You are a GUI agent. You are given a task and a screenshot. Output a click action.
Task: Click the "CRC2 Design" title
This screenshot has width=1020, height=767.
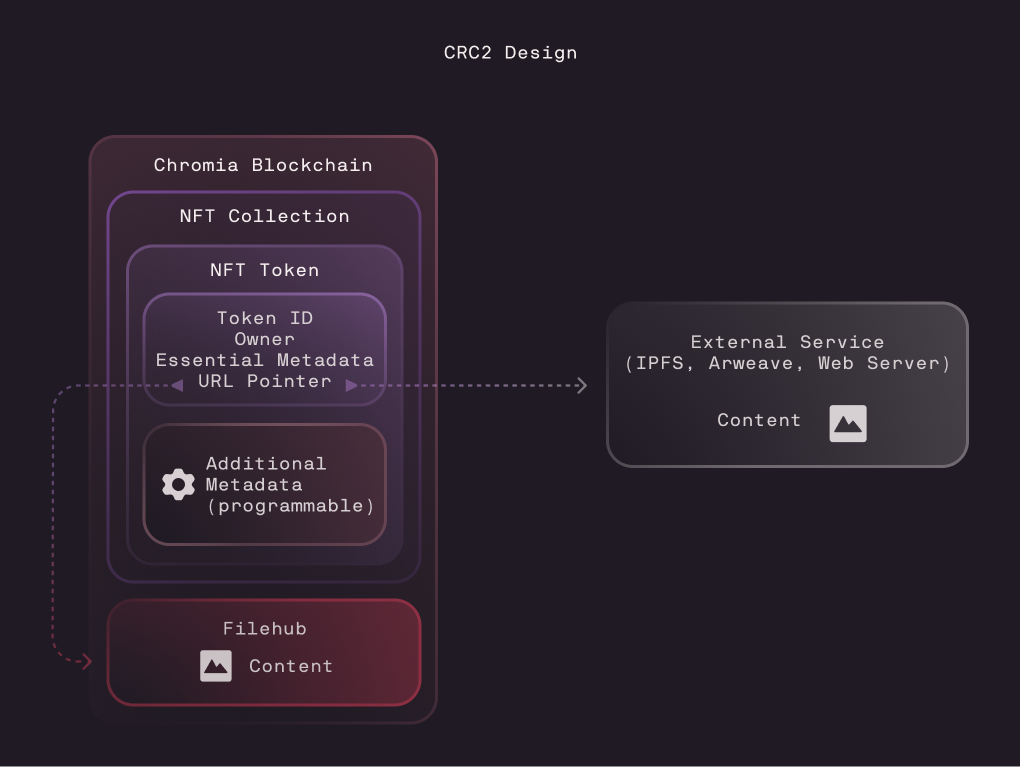pyautogui.click(x=511, y=53)
